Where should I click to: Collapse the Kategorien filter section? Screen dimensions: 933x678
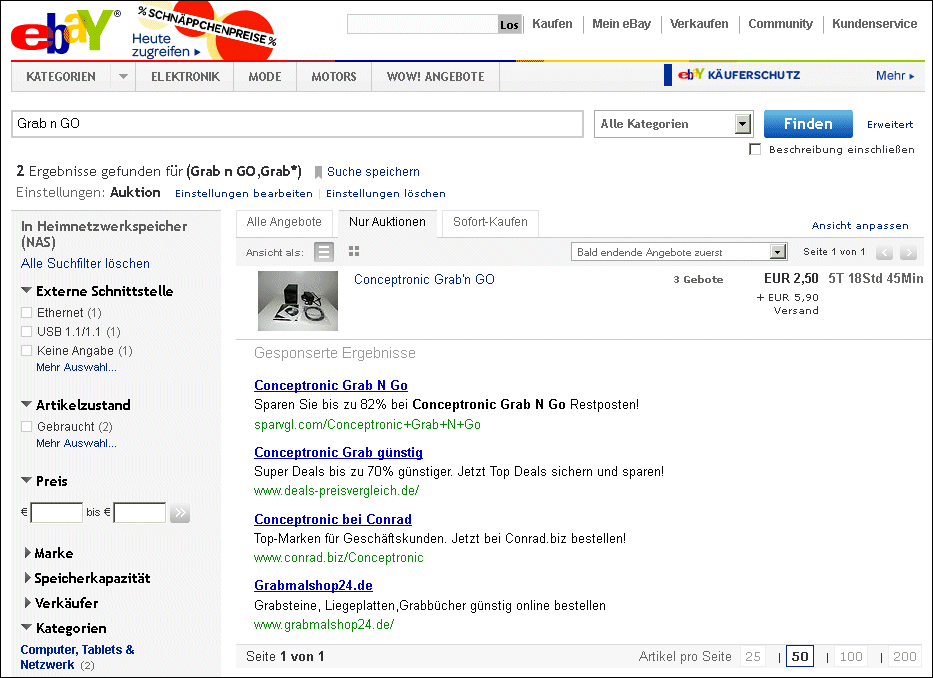[x=26, y=627]
